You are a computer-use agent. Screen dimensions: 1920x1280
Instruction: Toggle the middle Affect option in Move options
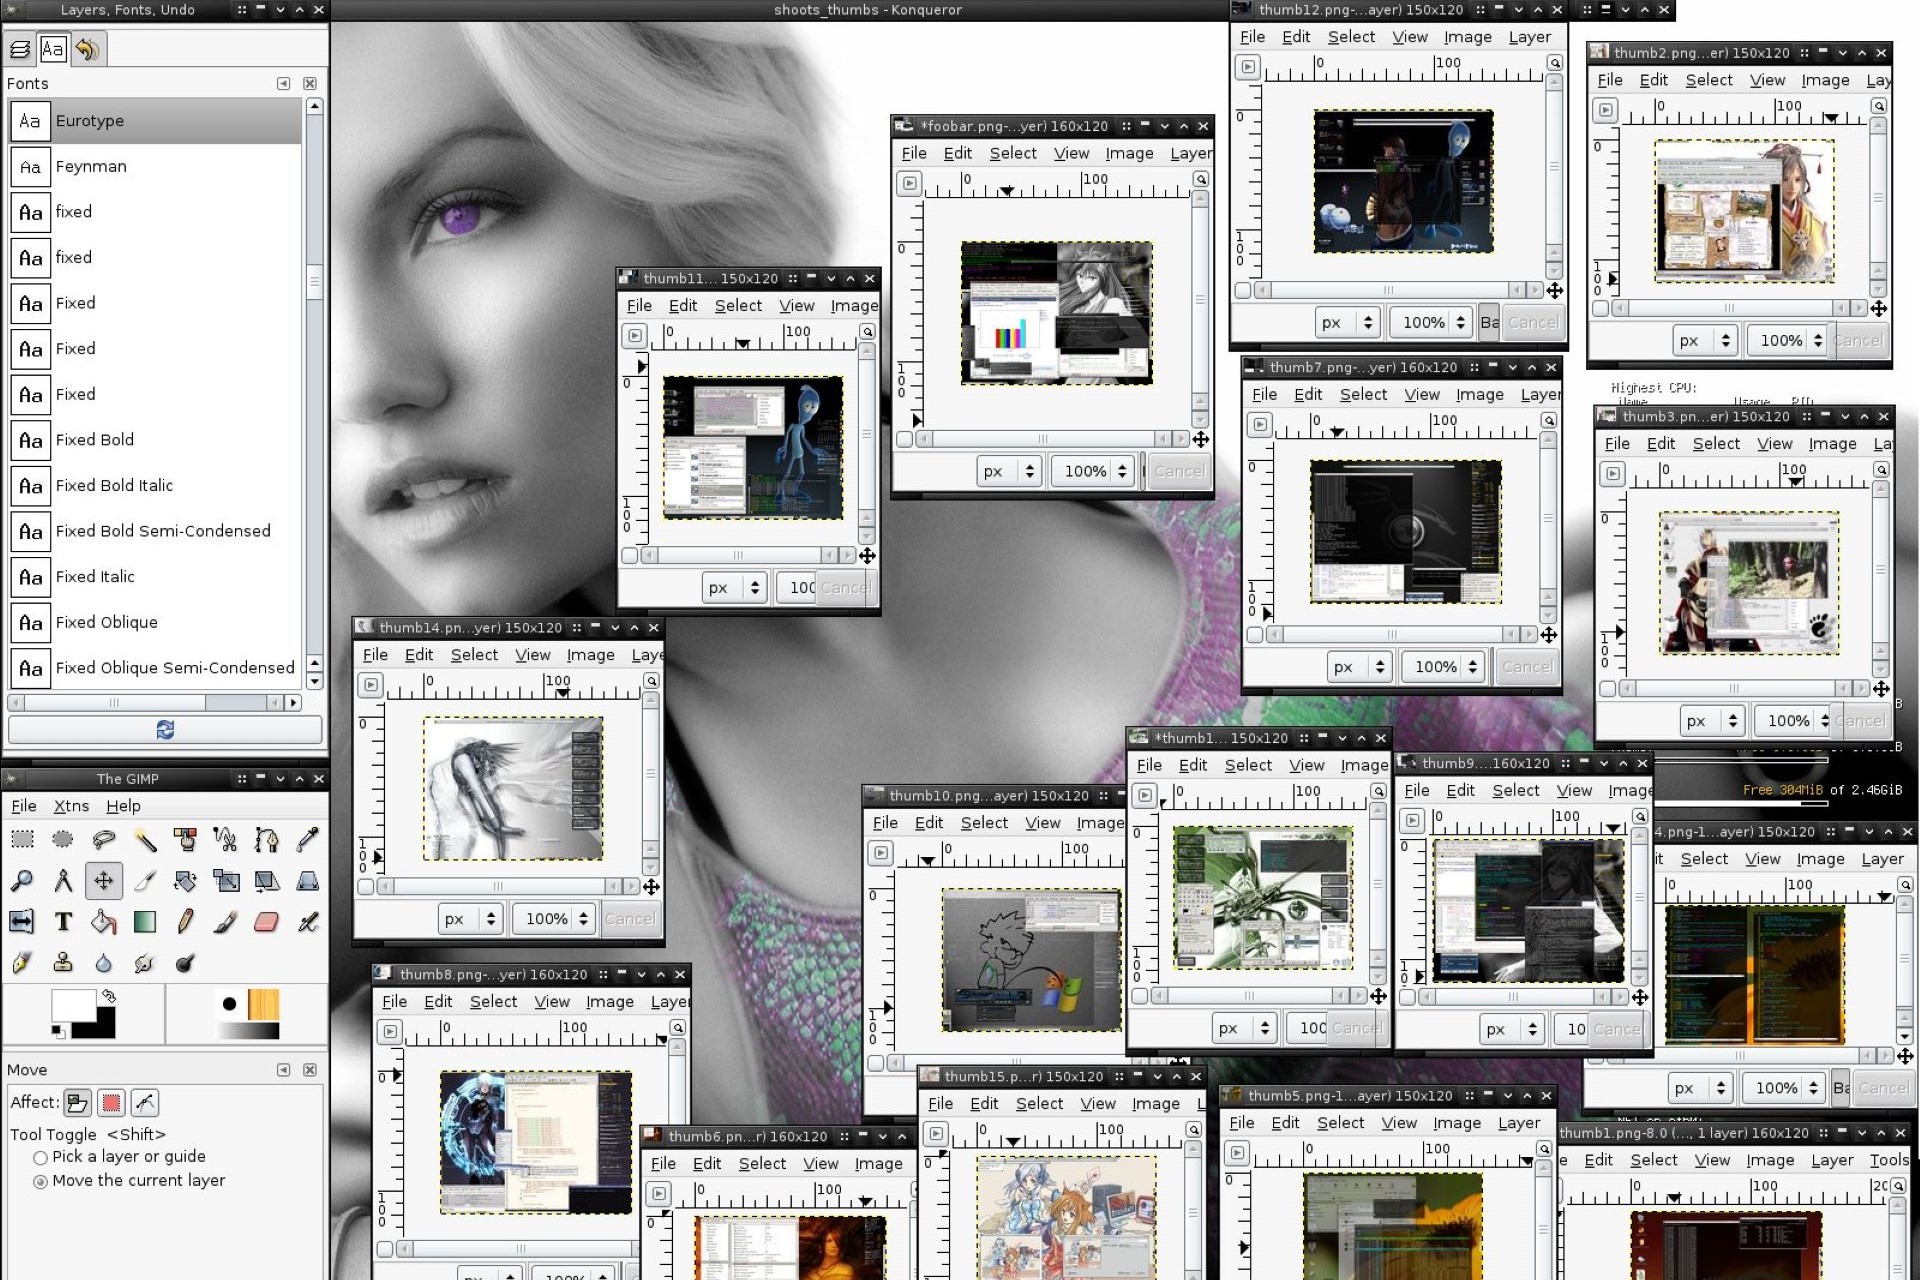coord(111,1102)
